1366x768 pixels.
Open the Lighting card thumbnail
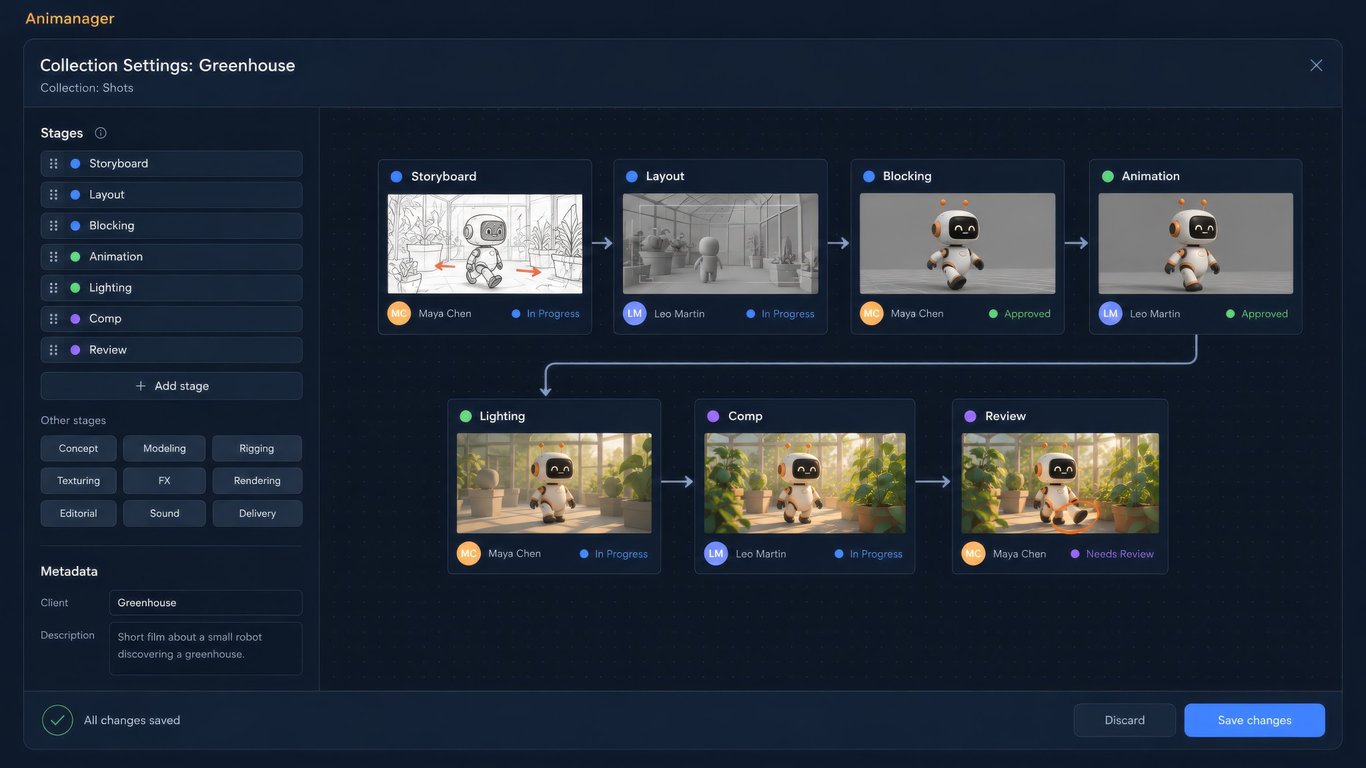(554, 483)
